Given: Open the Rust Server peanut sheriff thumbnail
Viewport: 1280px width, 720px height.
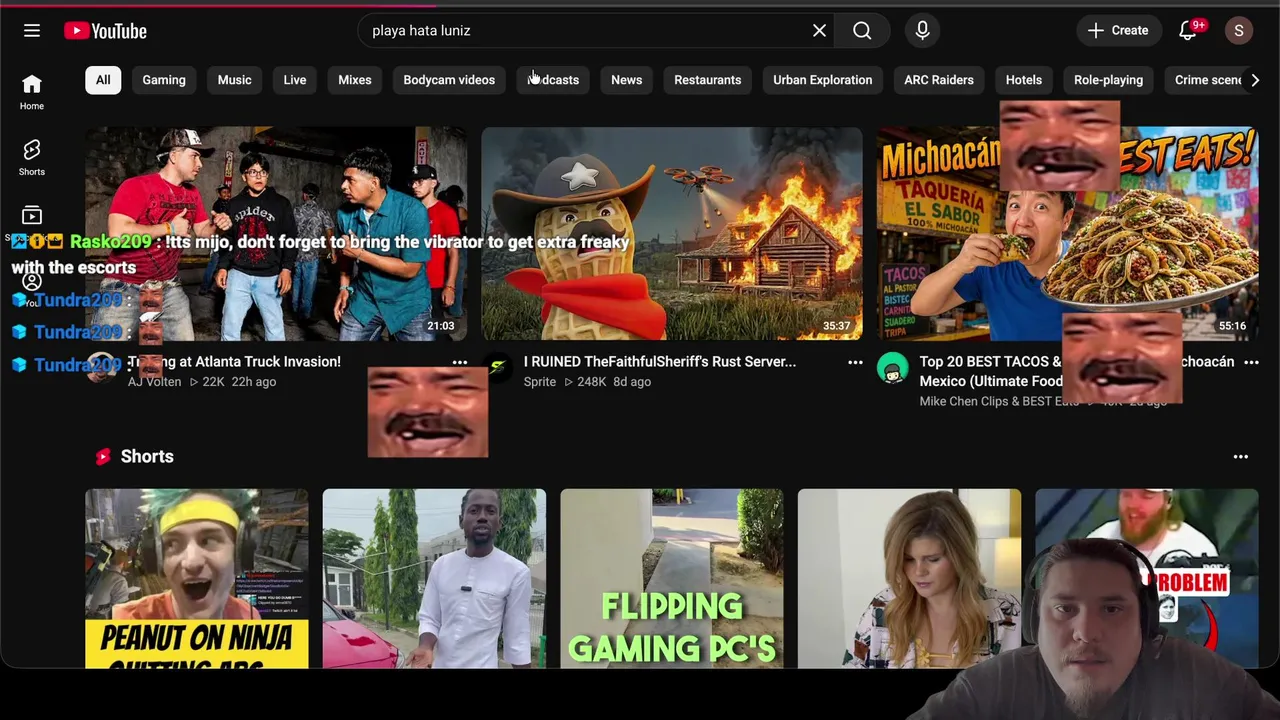Looking at the screenshot, I should [672, 233].
